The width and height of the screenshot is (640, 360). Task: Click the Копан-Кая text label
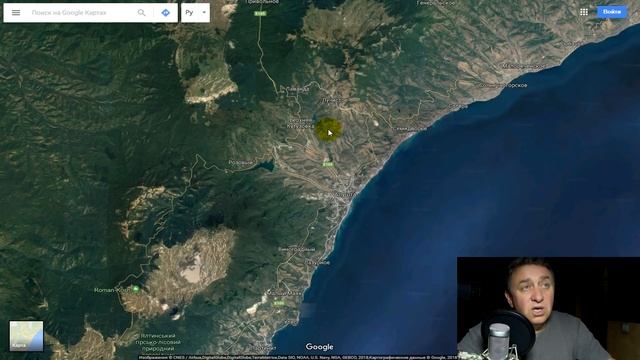(111, 290)
